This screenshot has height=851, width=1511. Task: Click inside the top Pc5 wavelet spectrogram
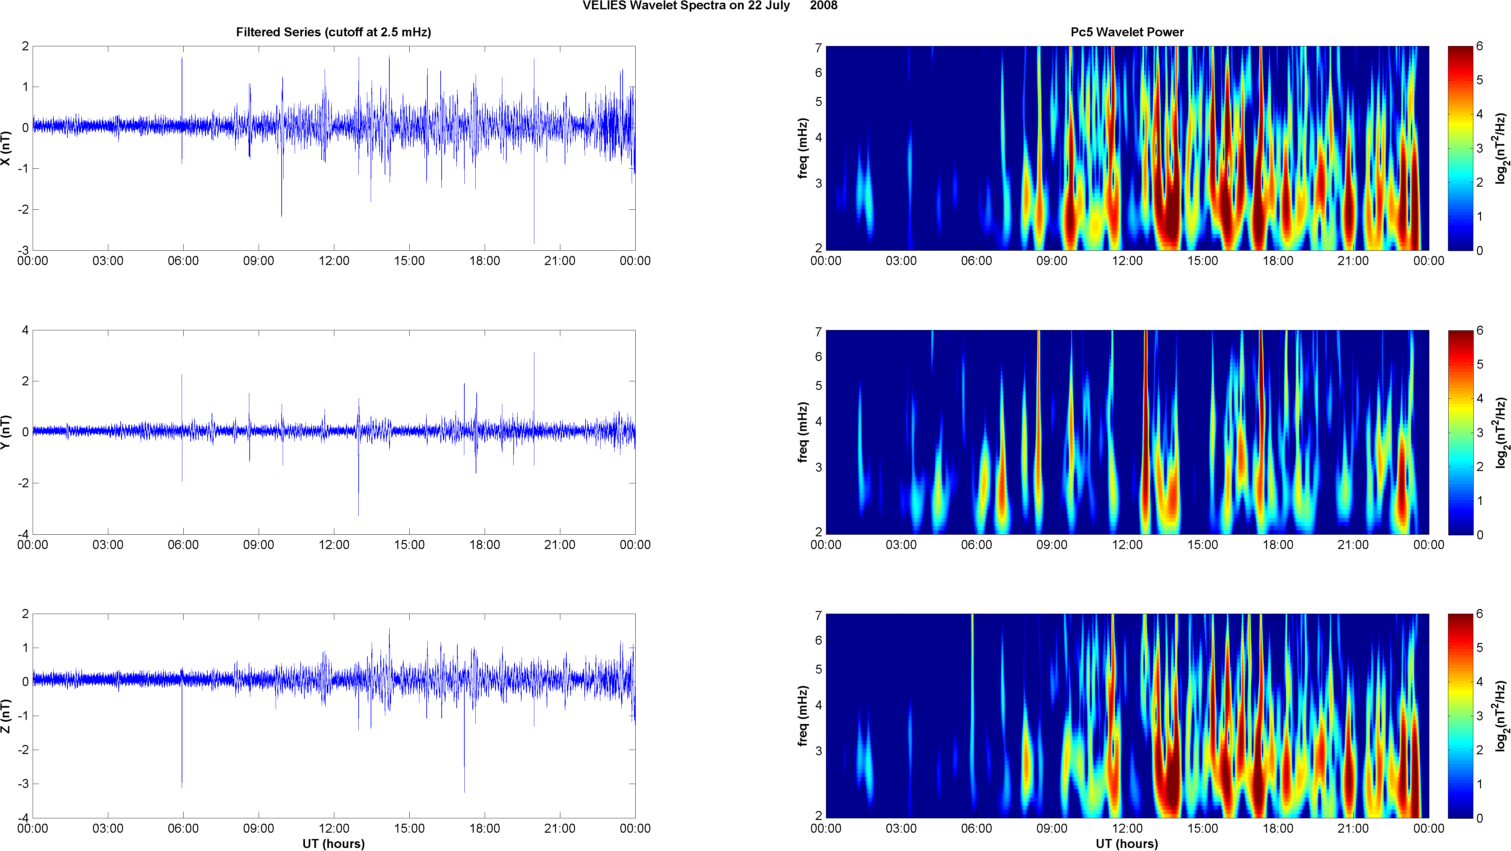pyautogui.click(x=1127, y=148)
